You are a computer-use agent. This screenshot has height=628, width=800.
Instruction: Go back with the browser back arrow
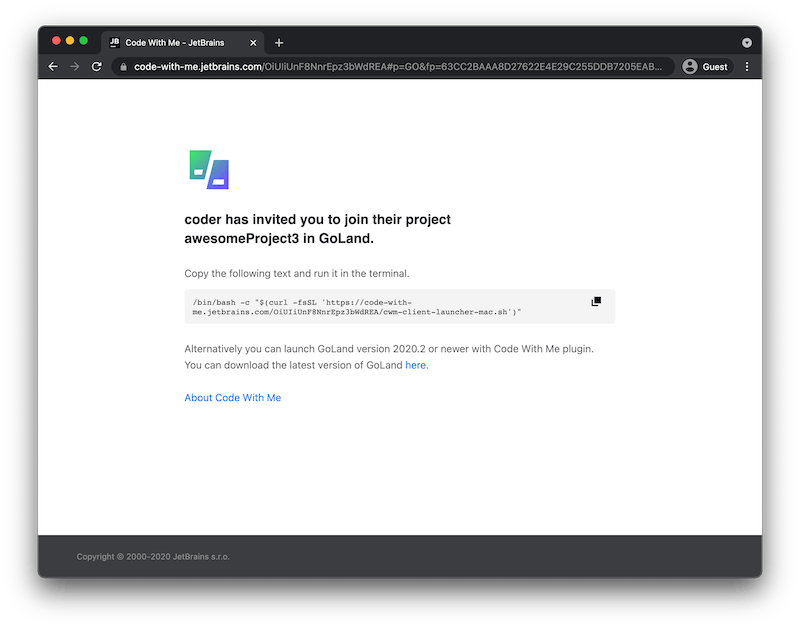(53, 67)
